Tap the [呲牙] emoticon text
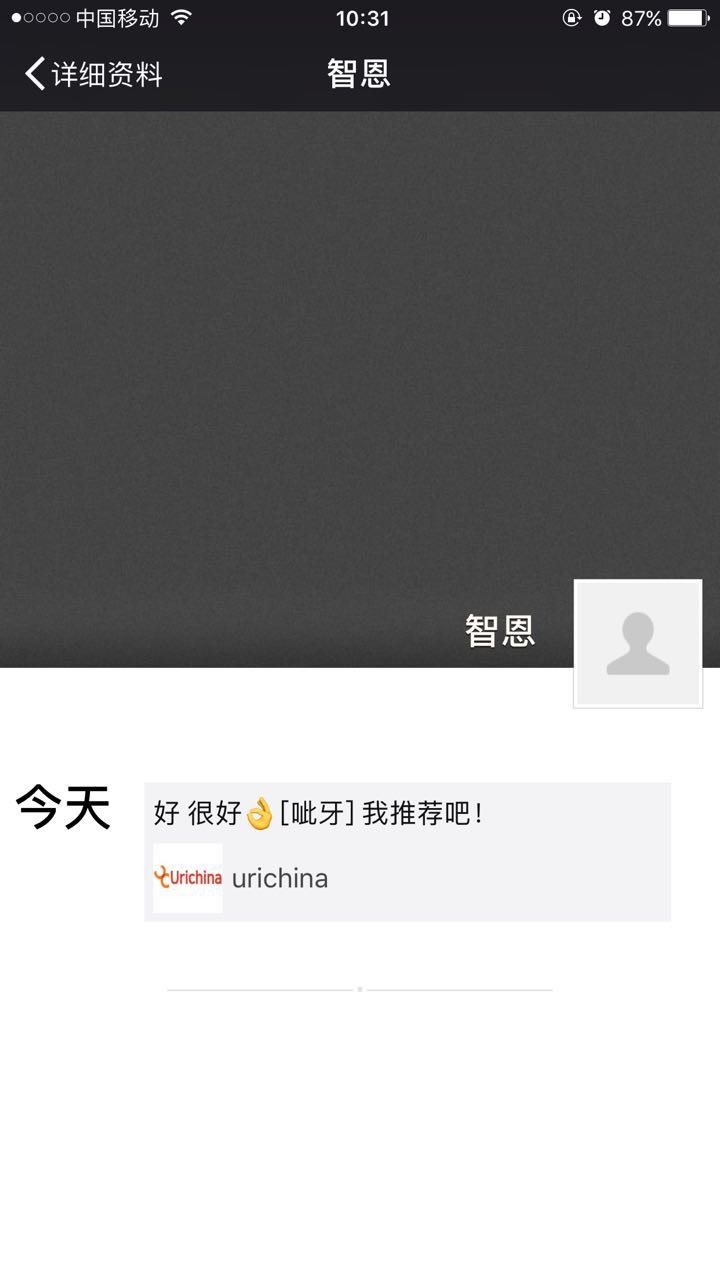 point(318,814)
